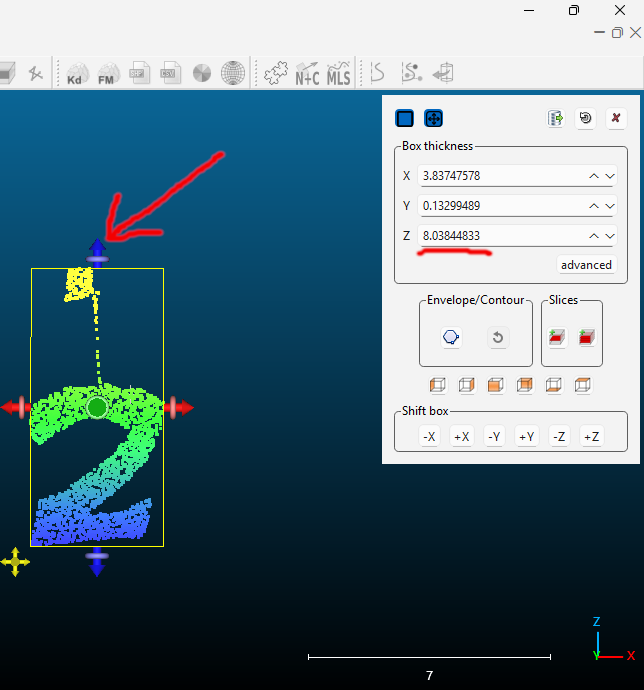644x690 pixels.
Task: Click the green center sphere of the box
Action: tap(97, 407)
